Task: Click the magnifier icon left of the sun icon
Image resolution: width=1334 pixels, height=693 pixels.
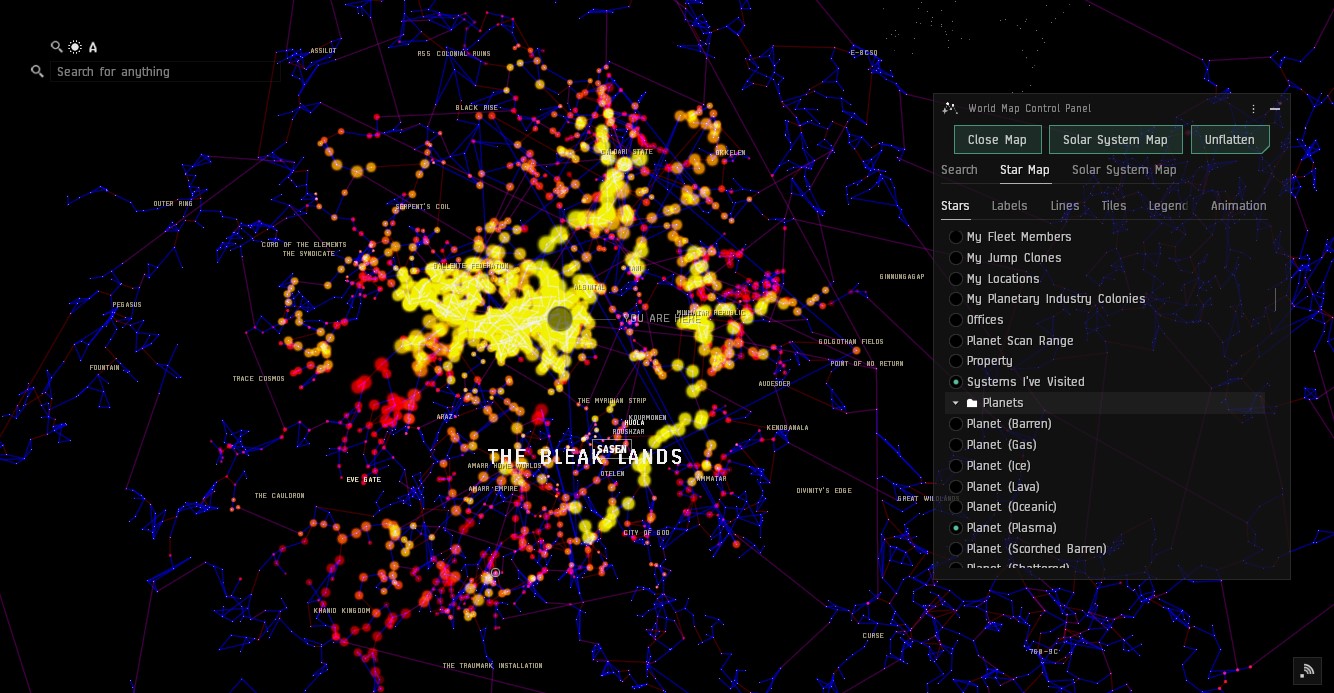Action: 57,47
